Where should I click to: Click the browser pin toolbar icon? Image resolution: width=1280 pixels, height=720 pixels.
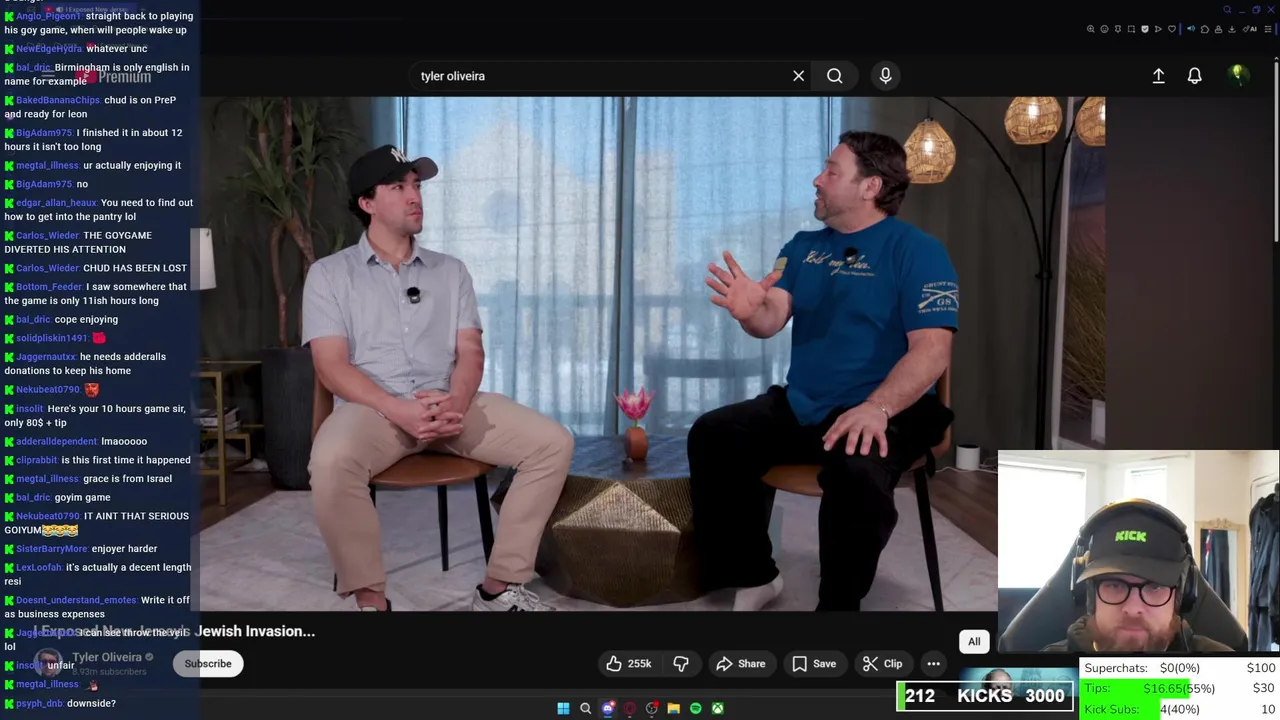(x=1118, y=29)
